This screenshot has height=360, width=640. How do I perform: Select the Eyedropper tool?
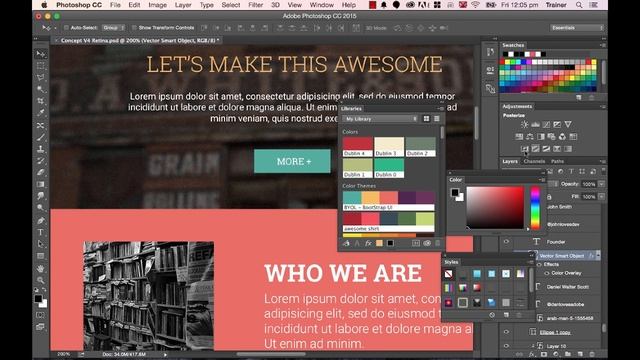click(40, 113)
